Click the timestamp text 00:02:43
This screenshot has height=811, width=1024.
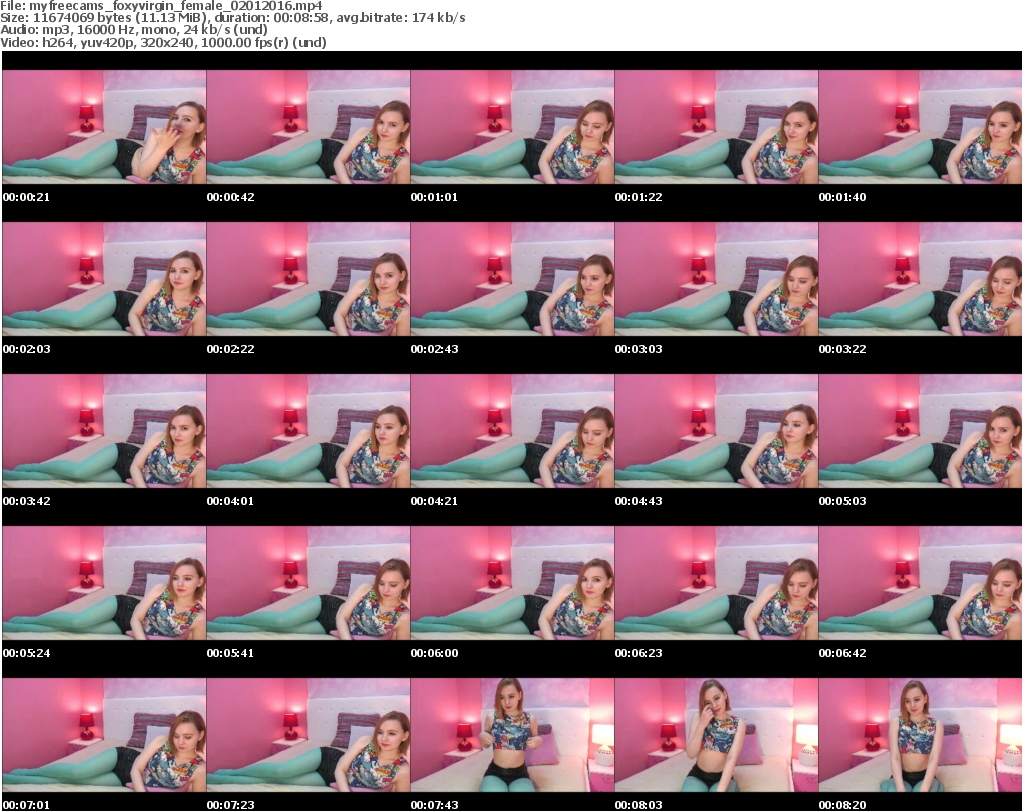[434, 349]
